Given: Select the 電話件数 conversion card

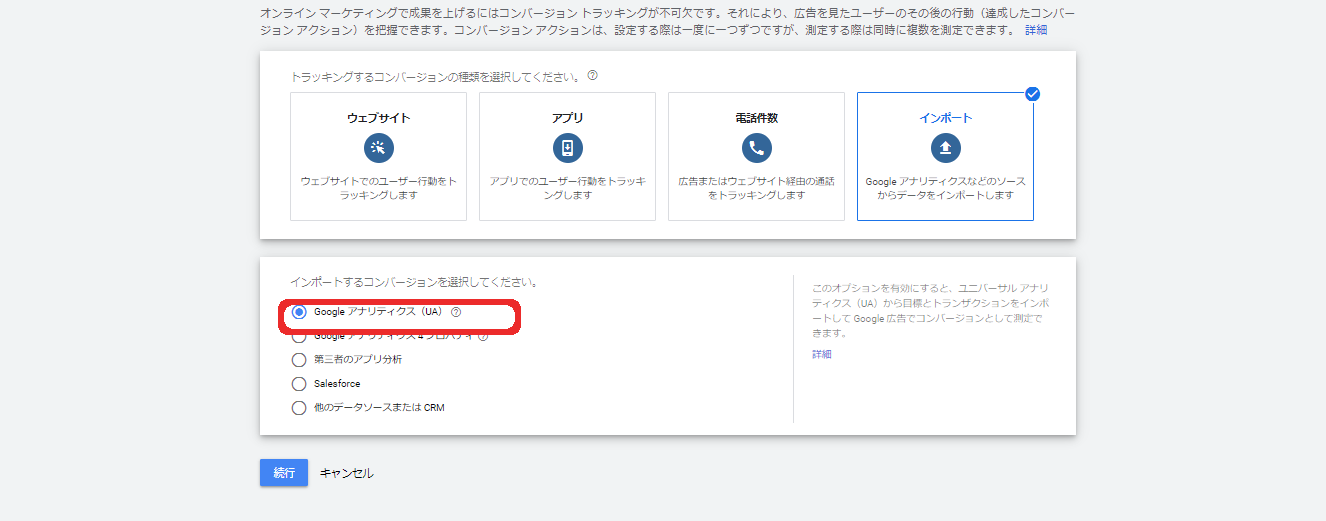Looking at the screenshot, I should (x=756, y=156).
